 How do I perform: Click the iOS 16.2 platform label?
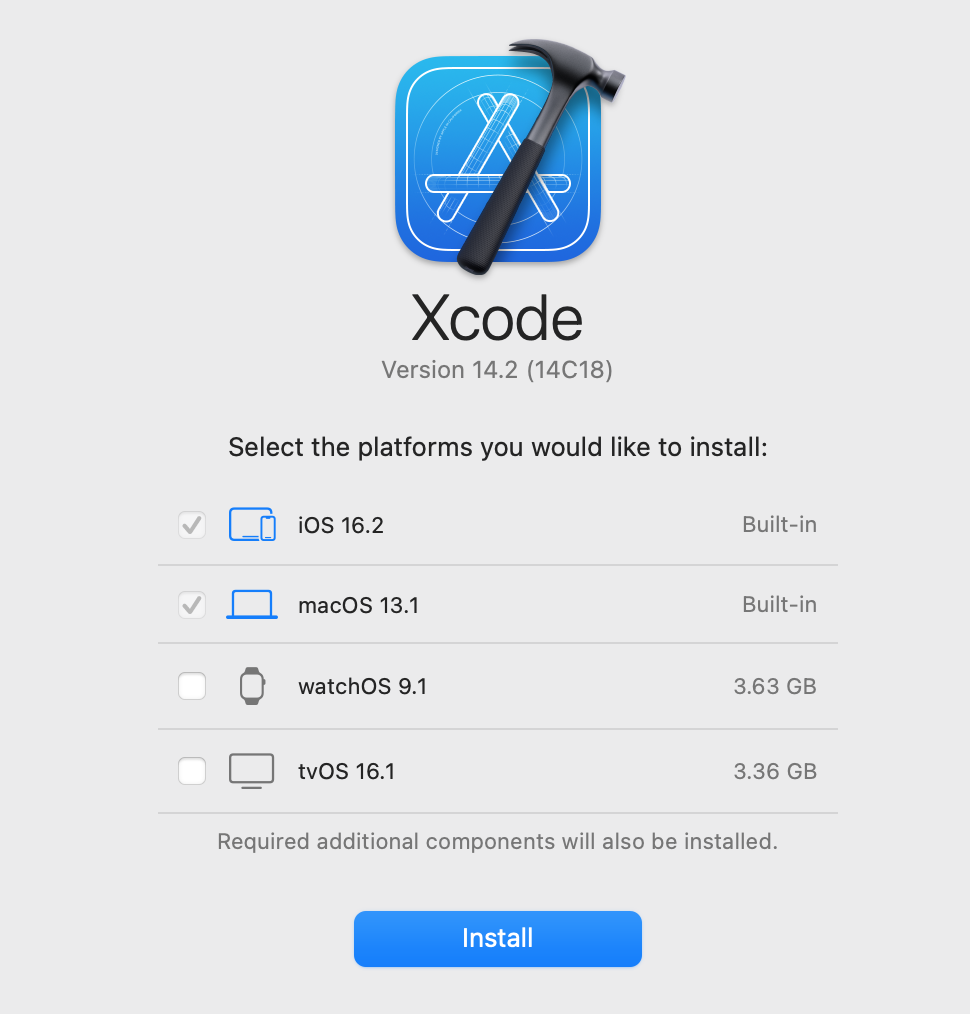click(341, 525)
